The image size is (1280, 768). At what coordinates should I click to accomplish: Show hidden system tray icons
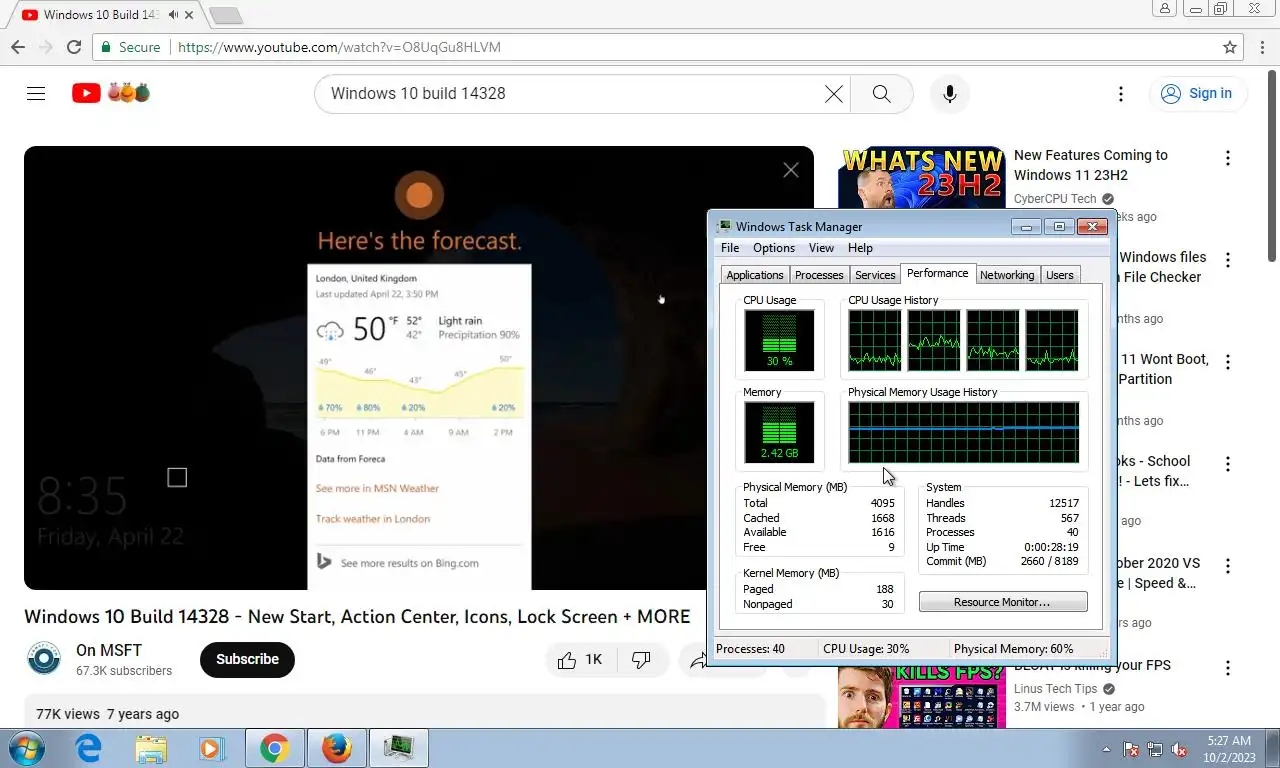pyautogui.click(x=1106, y=749)
